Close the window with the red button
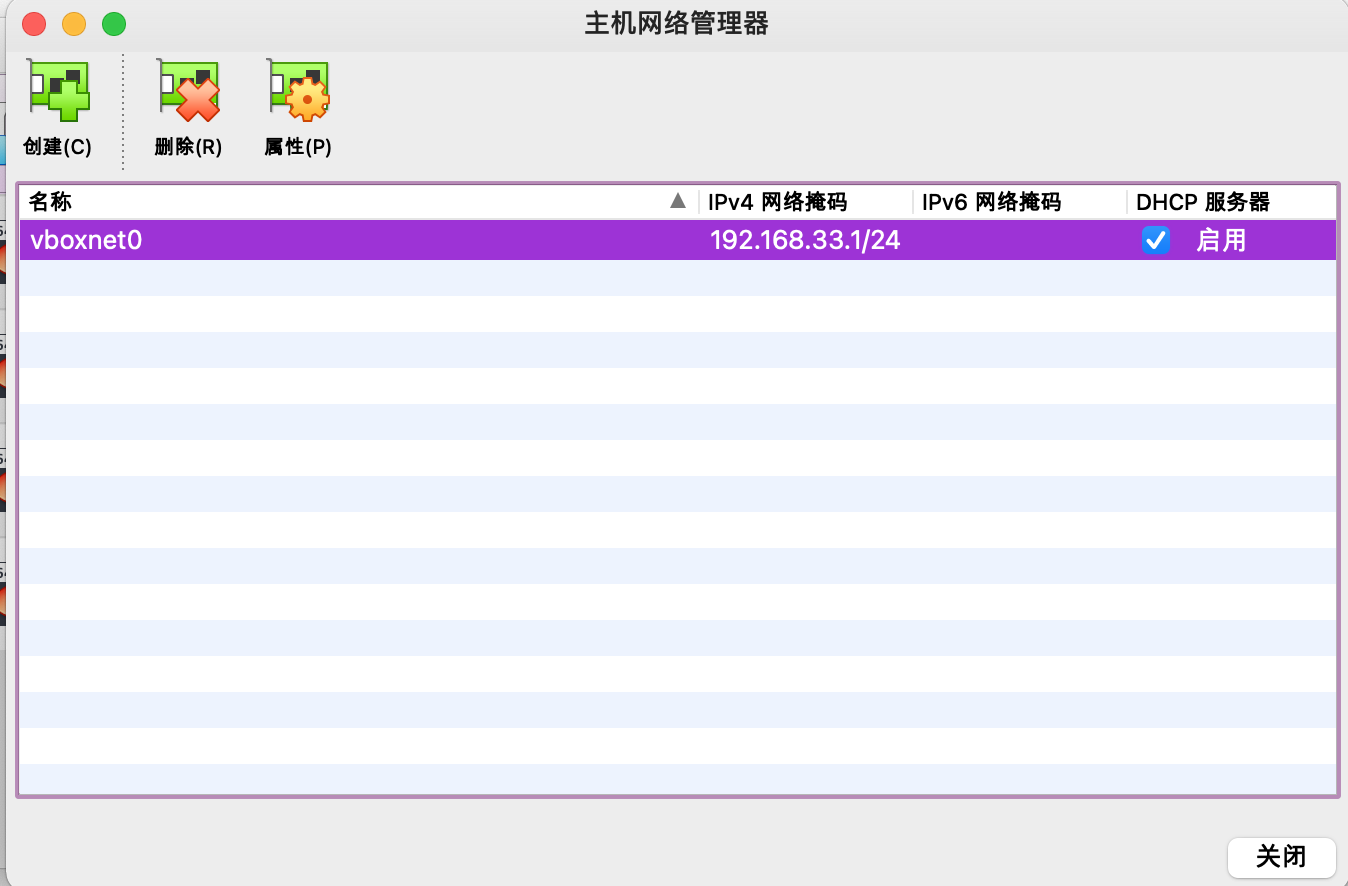The width and height of the screenshot is (1348, 886). [x=34, y=24]
